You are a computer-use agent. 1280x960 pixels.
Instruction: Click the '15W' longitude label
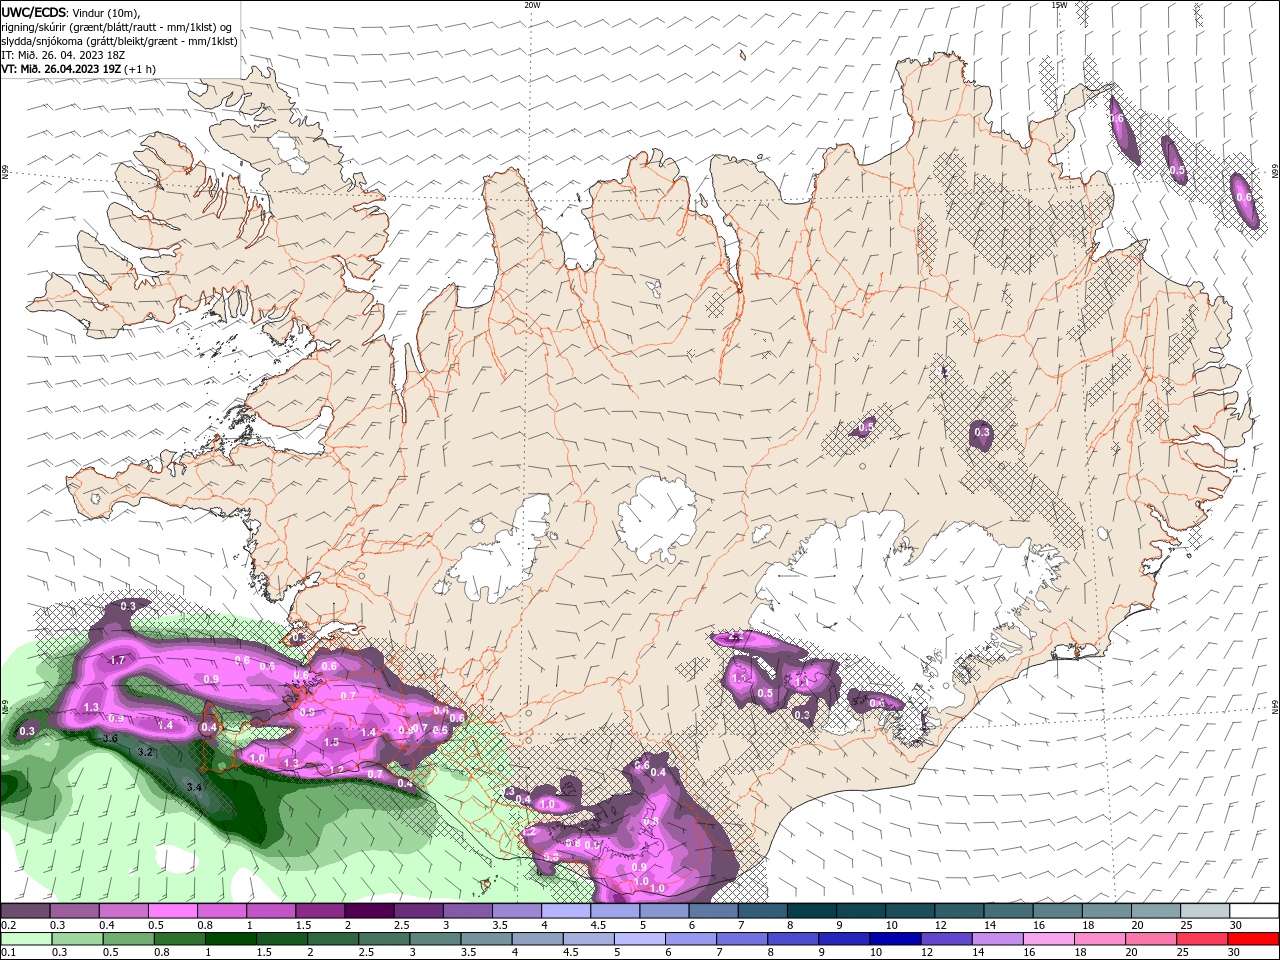1059,4
